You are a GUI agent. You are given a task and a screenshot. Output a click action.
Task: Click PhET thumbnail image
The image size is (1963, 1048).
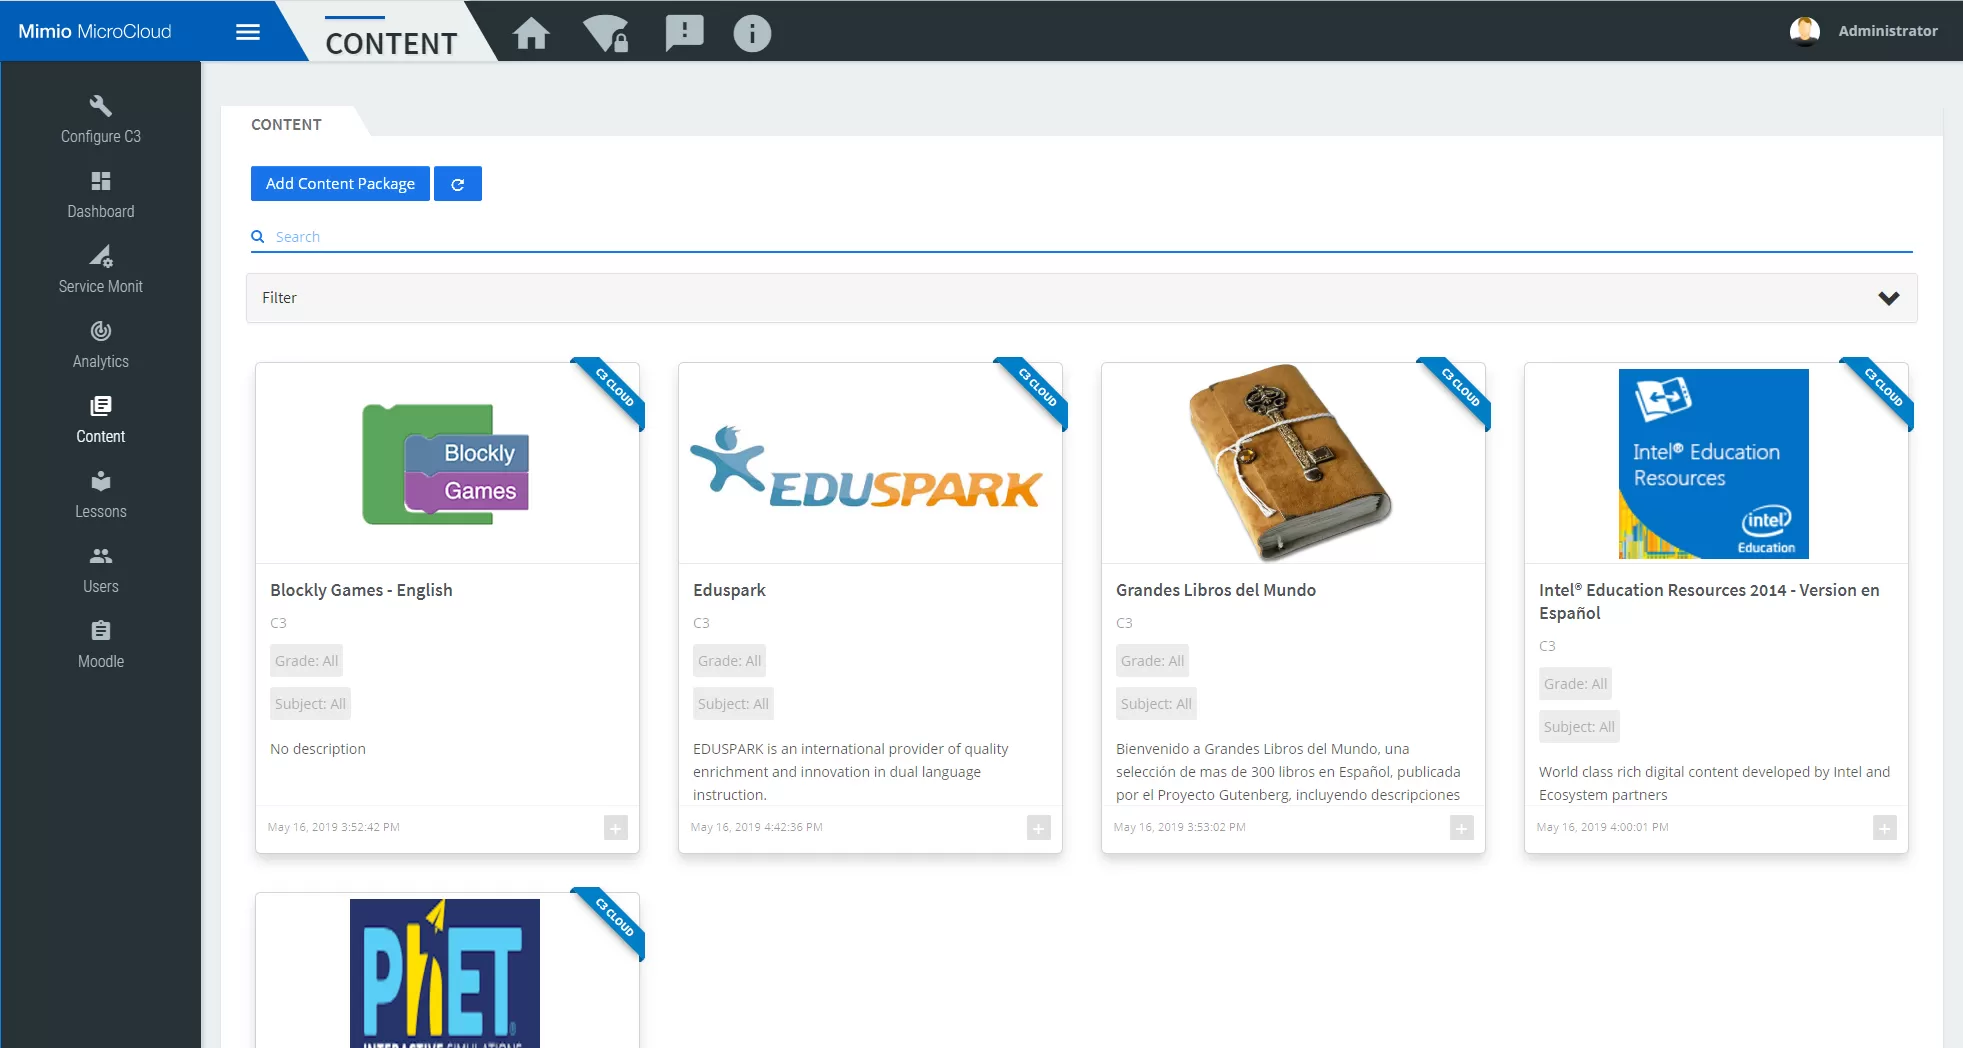(x=445, y=973)
